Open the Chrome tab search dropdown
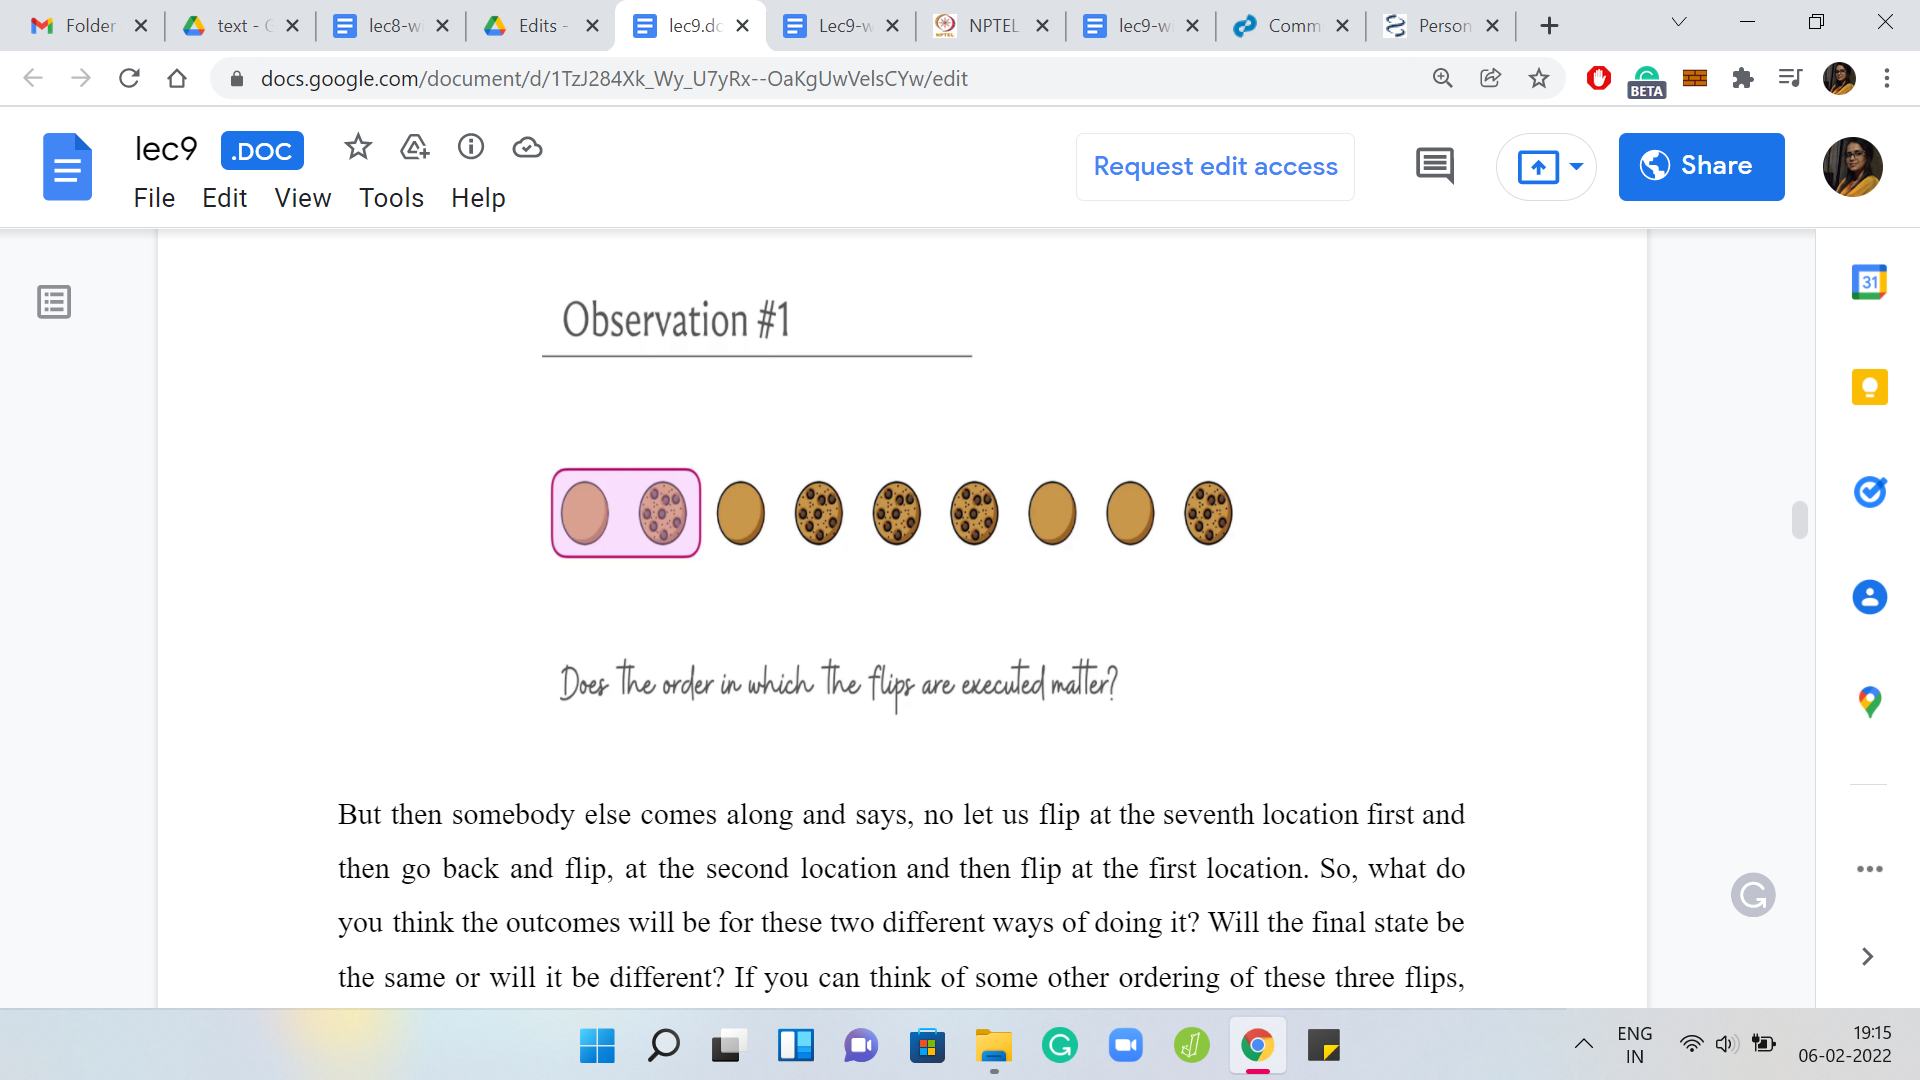Image resolution: width=1920 pixels, height=1080 pixels. pos(1679,22)
